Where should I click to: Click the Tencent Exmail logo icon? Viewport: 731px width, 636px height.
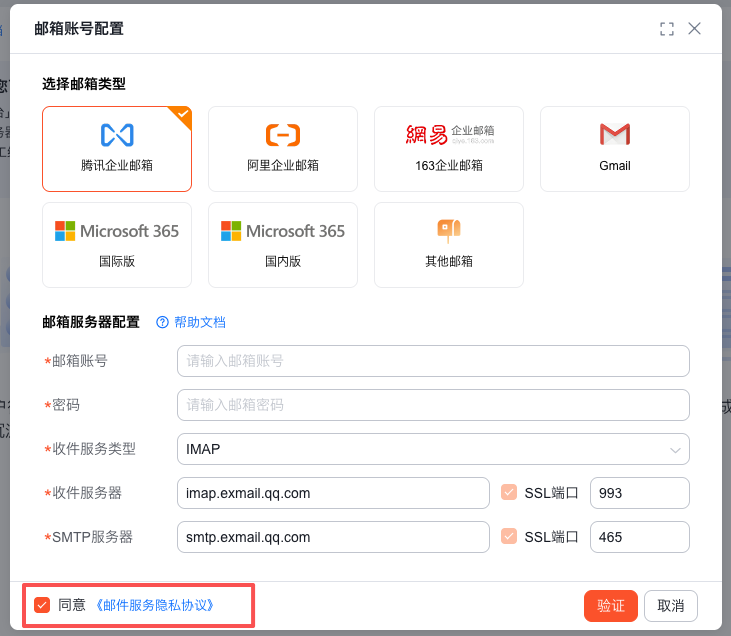[x=117, y=135]
